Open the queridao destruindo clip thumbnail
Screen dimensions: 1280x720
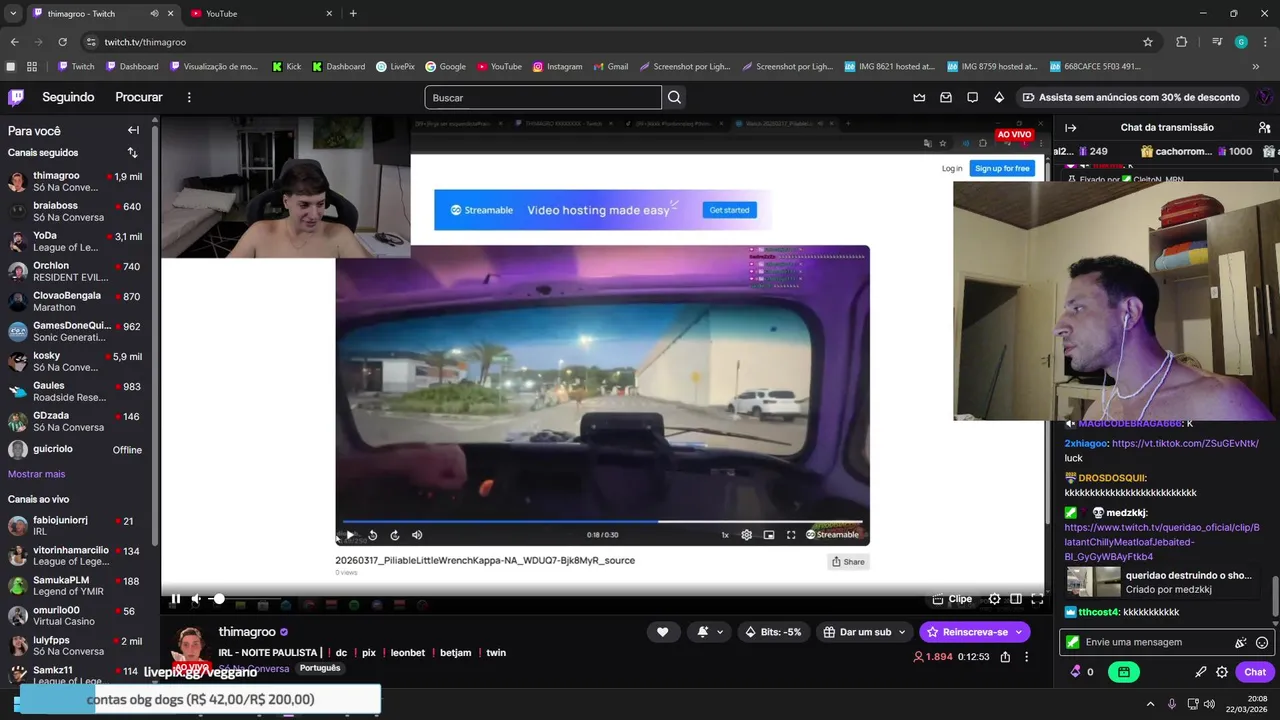coord(1093,582)
